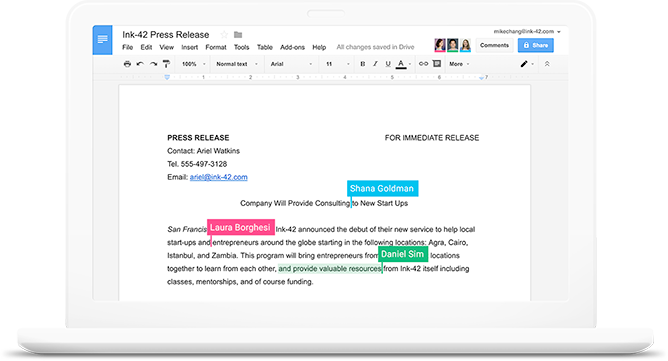Open the Normal text style dropdown
Screen dimensions: 668x361
click(x=237, y=64)
